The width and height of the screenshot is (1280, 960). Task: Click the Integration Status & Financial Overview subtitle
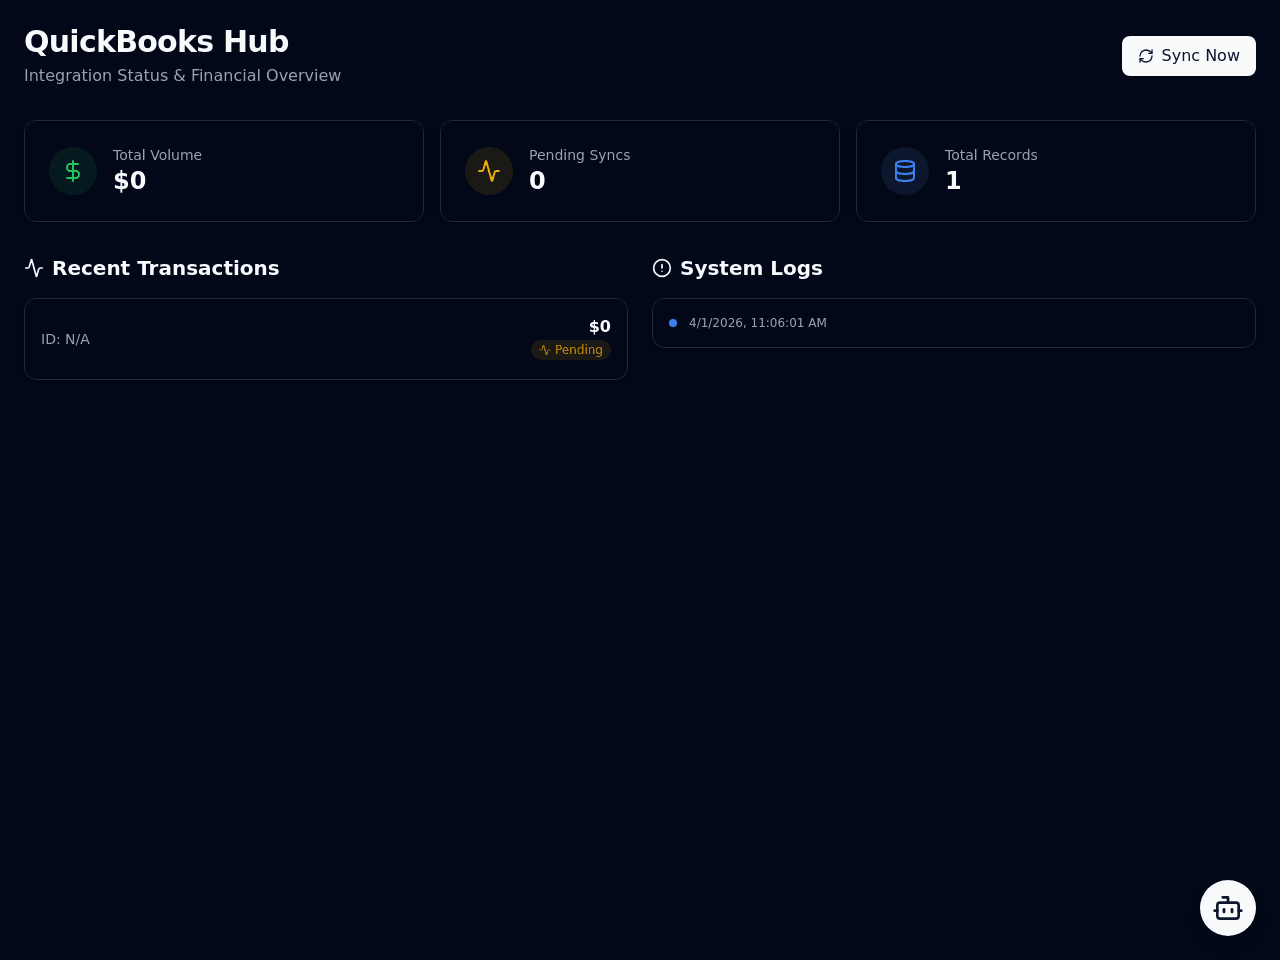coord(183,76)
